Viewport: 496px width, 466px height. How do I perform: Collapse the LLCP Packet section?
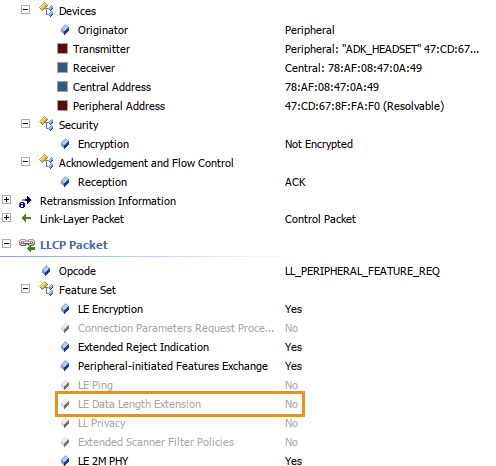tap(6, 243)
